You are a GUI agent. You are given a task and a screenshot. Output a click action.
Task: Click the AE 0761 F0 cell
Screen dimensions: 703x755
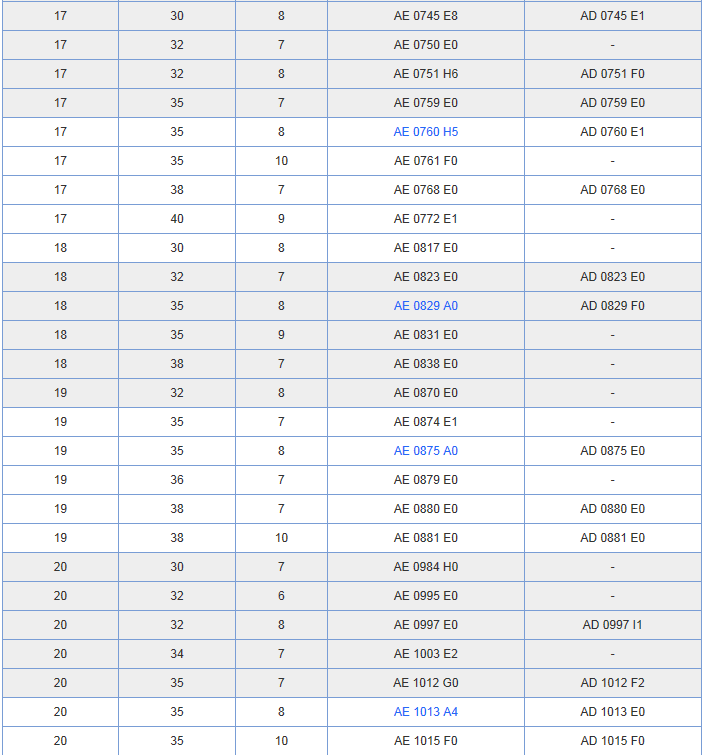[425, 161]
